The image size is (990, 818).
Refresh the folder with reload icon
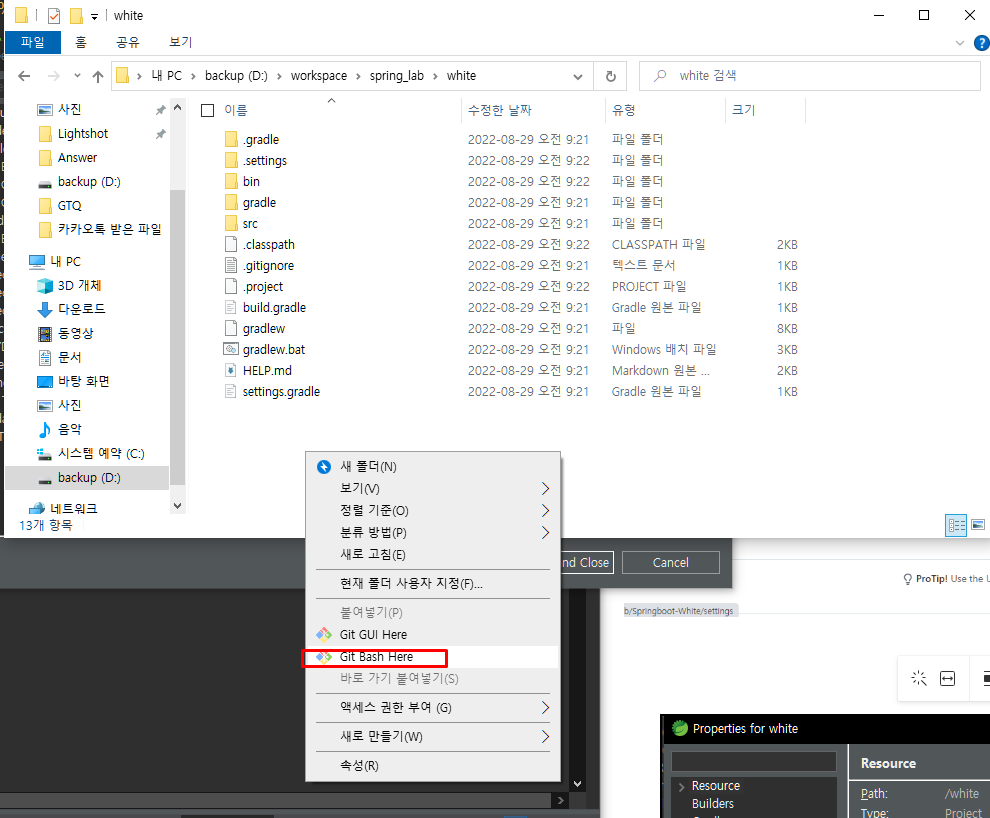click(x=611, y=76)
